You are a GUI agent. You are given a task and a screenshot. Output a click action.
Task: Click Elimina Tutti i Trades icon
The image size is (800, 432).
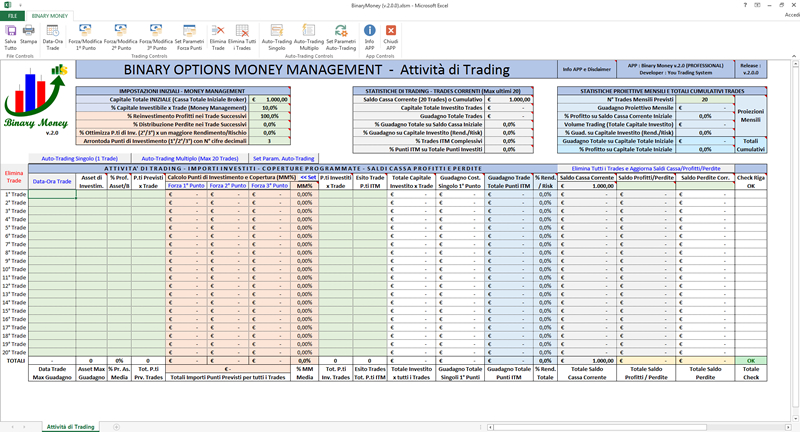click(x=242, y=37)
